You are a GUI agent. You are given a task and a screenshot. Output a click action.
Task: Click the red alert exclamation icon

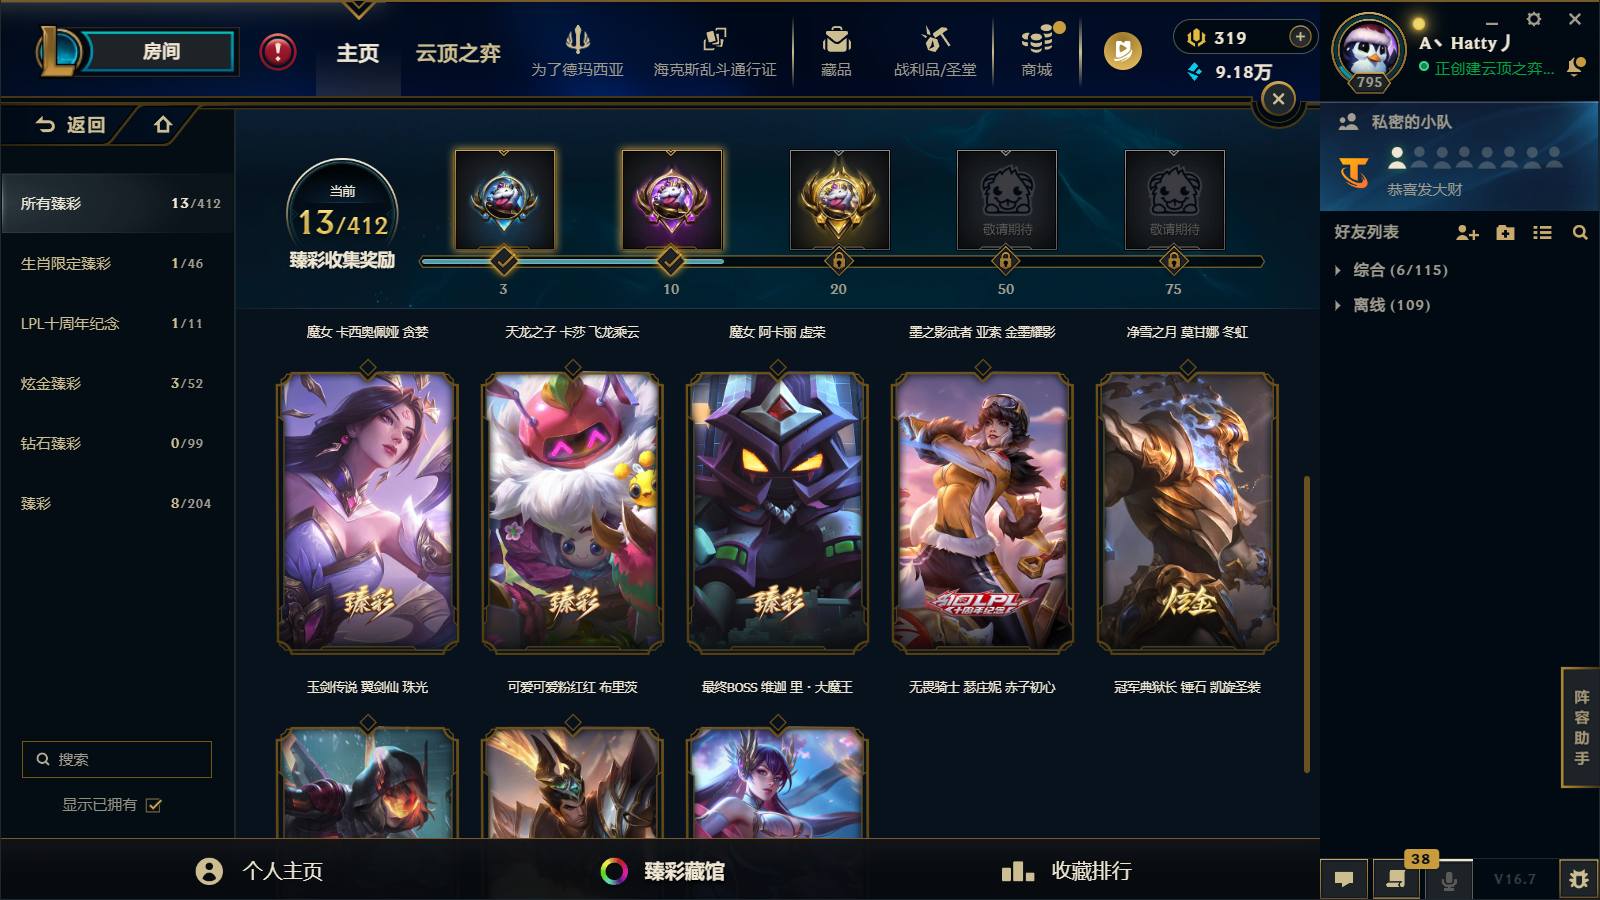tap(278, 52)
